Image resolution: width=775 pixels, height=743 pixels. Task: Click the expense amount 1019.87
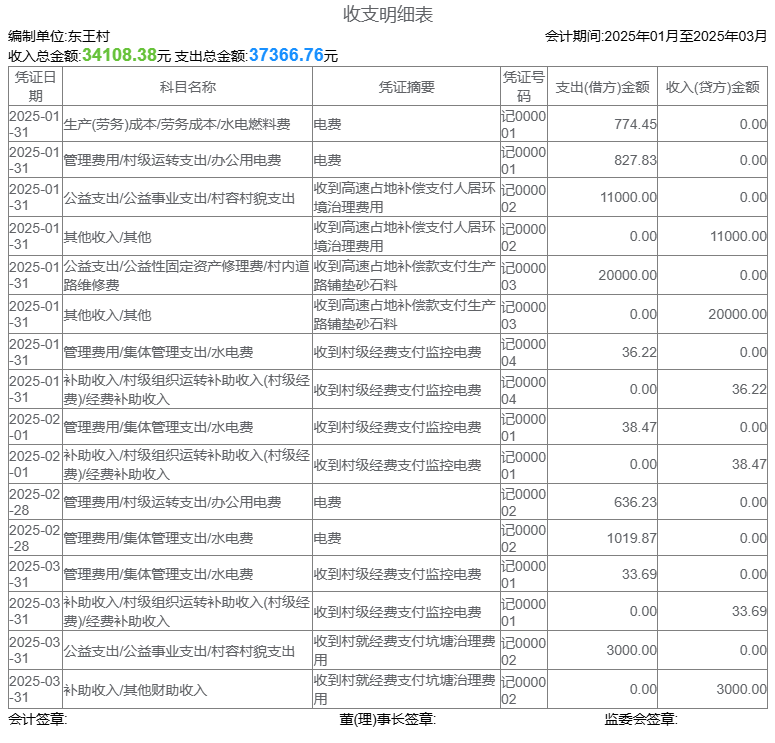click(x=632, y=538)
